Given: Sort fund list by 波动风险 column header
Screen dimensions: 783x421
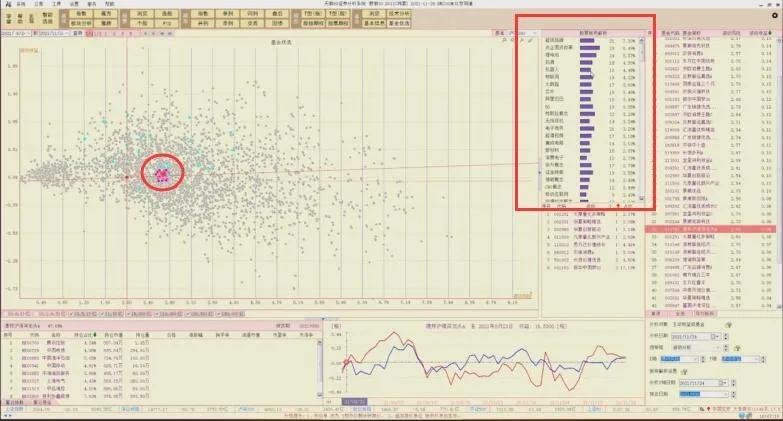Looking at the screenshot, I should pos(731,33).
